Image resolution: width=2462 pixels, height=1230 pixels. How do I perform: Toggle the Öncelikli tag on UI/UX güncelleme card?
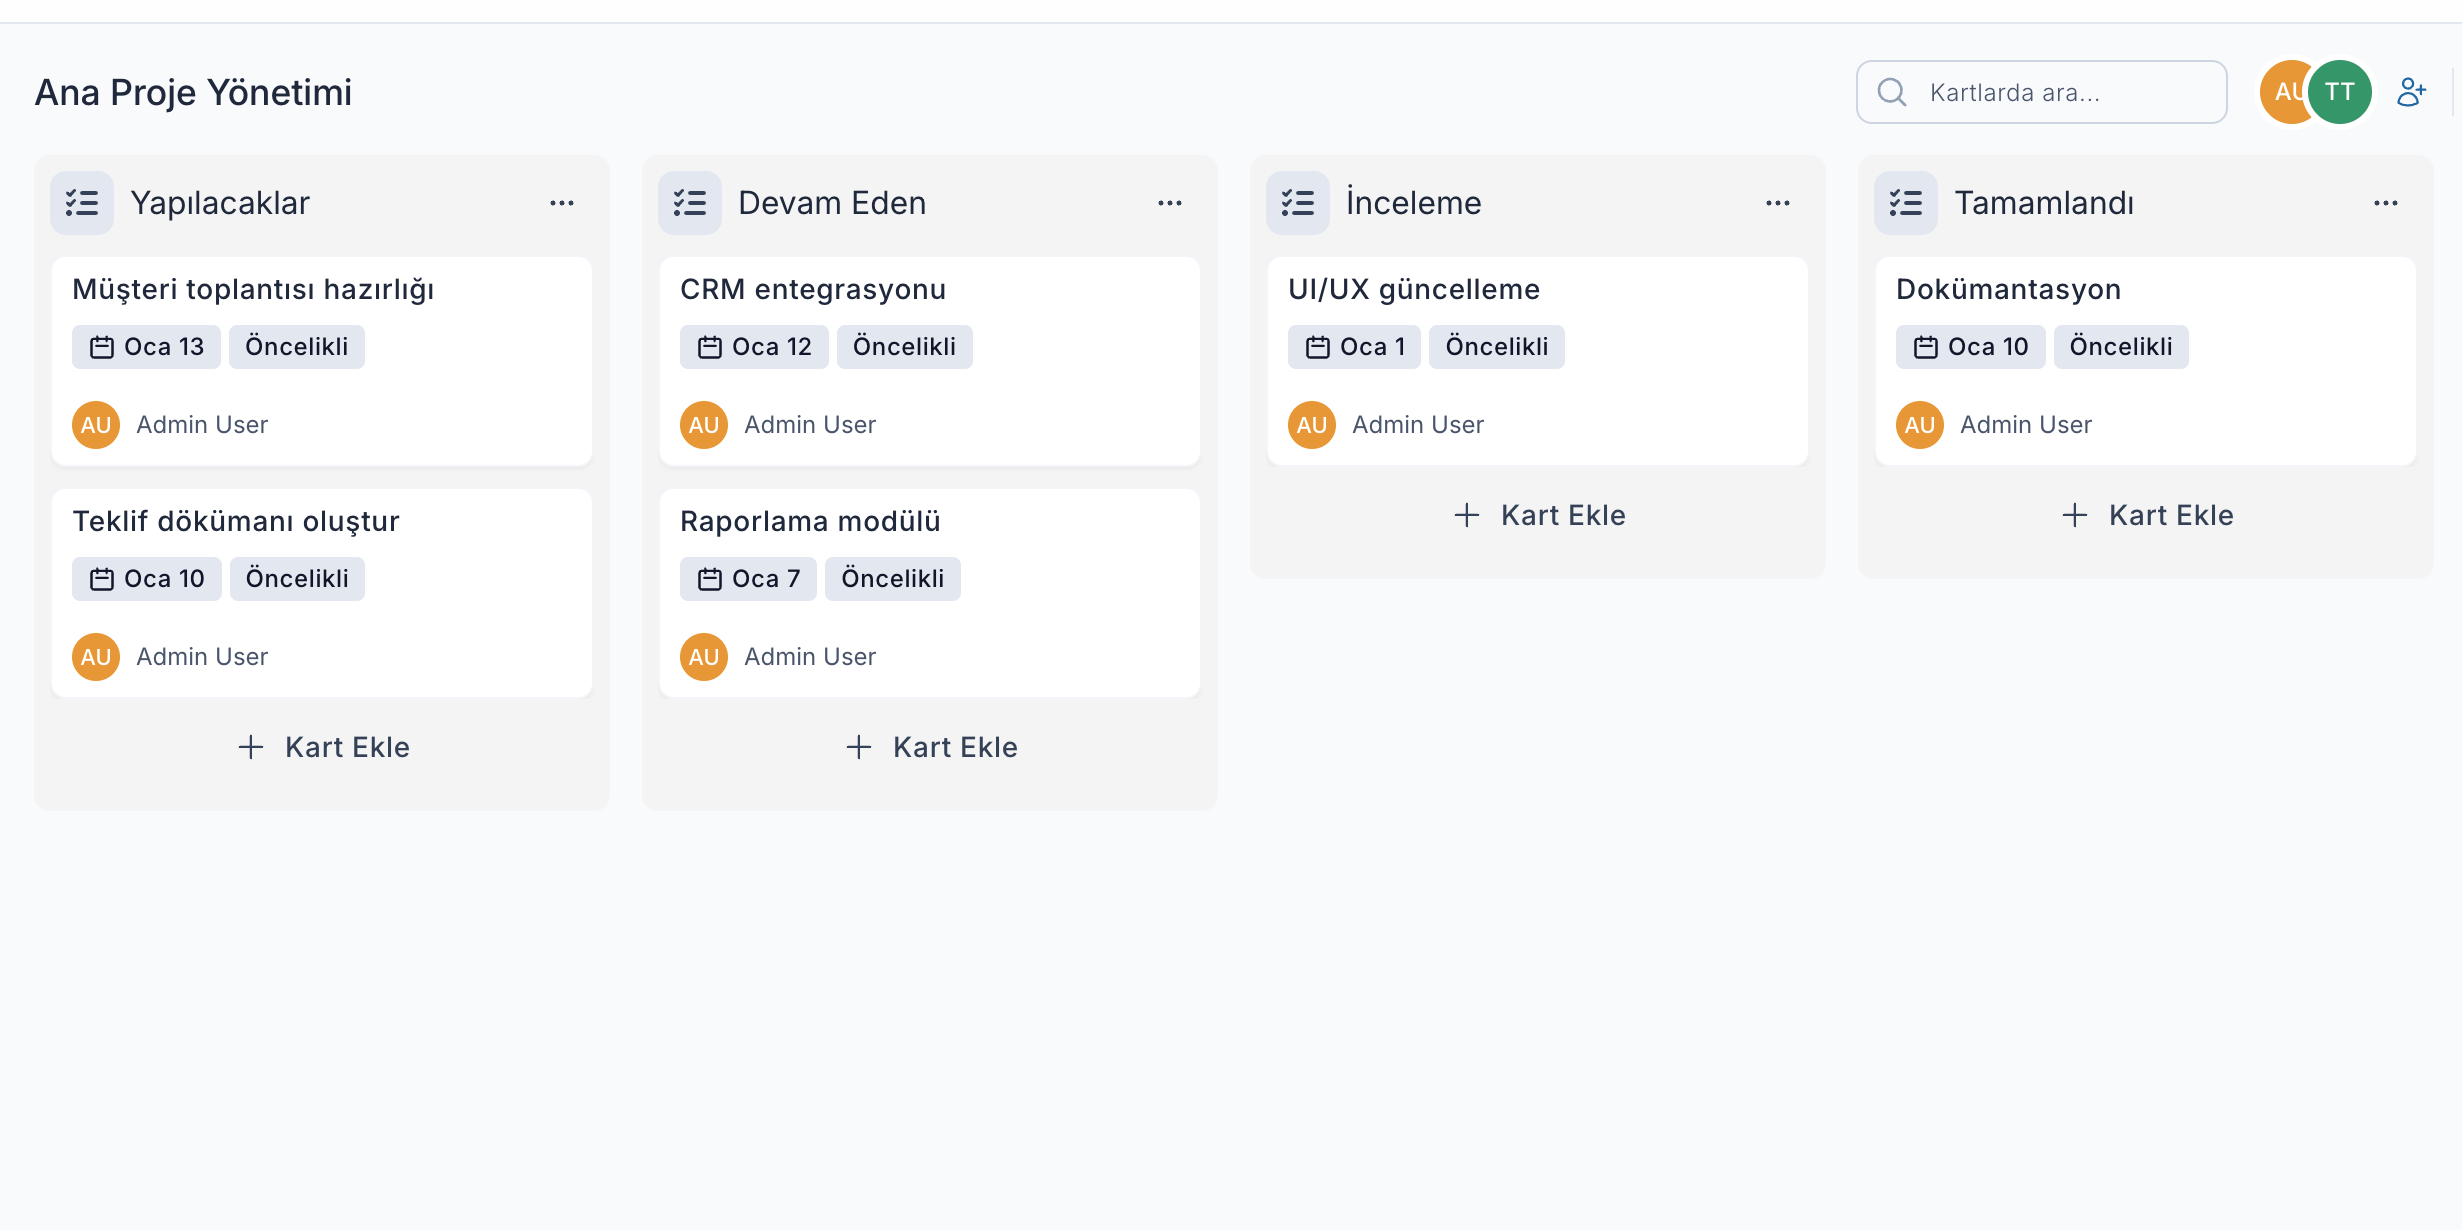1496,346
